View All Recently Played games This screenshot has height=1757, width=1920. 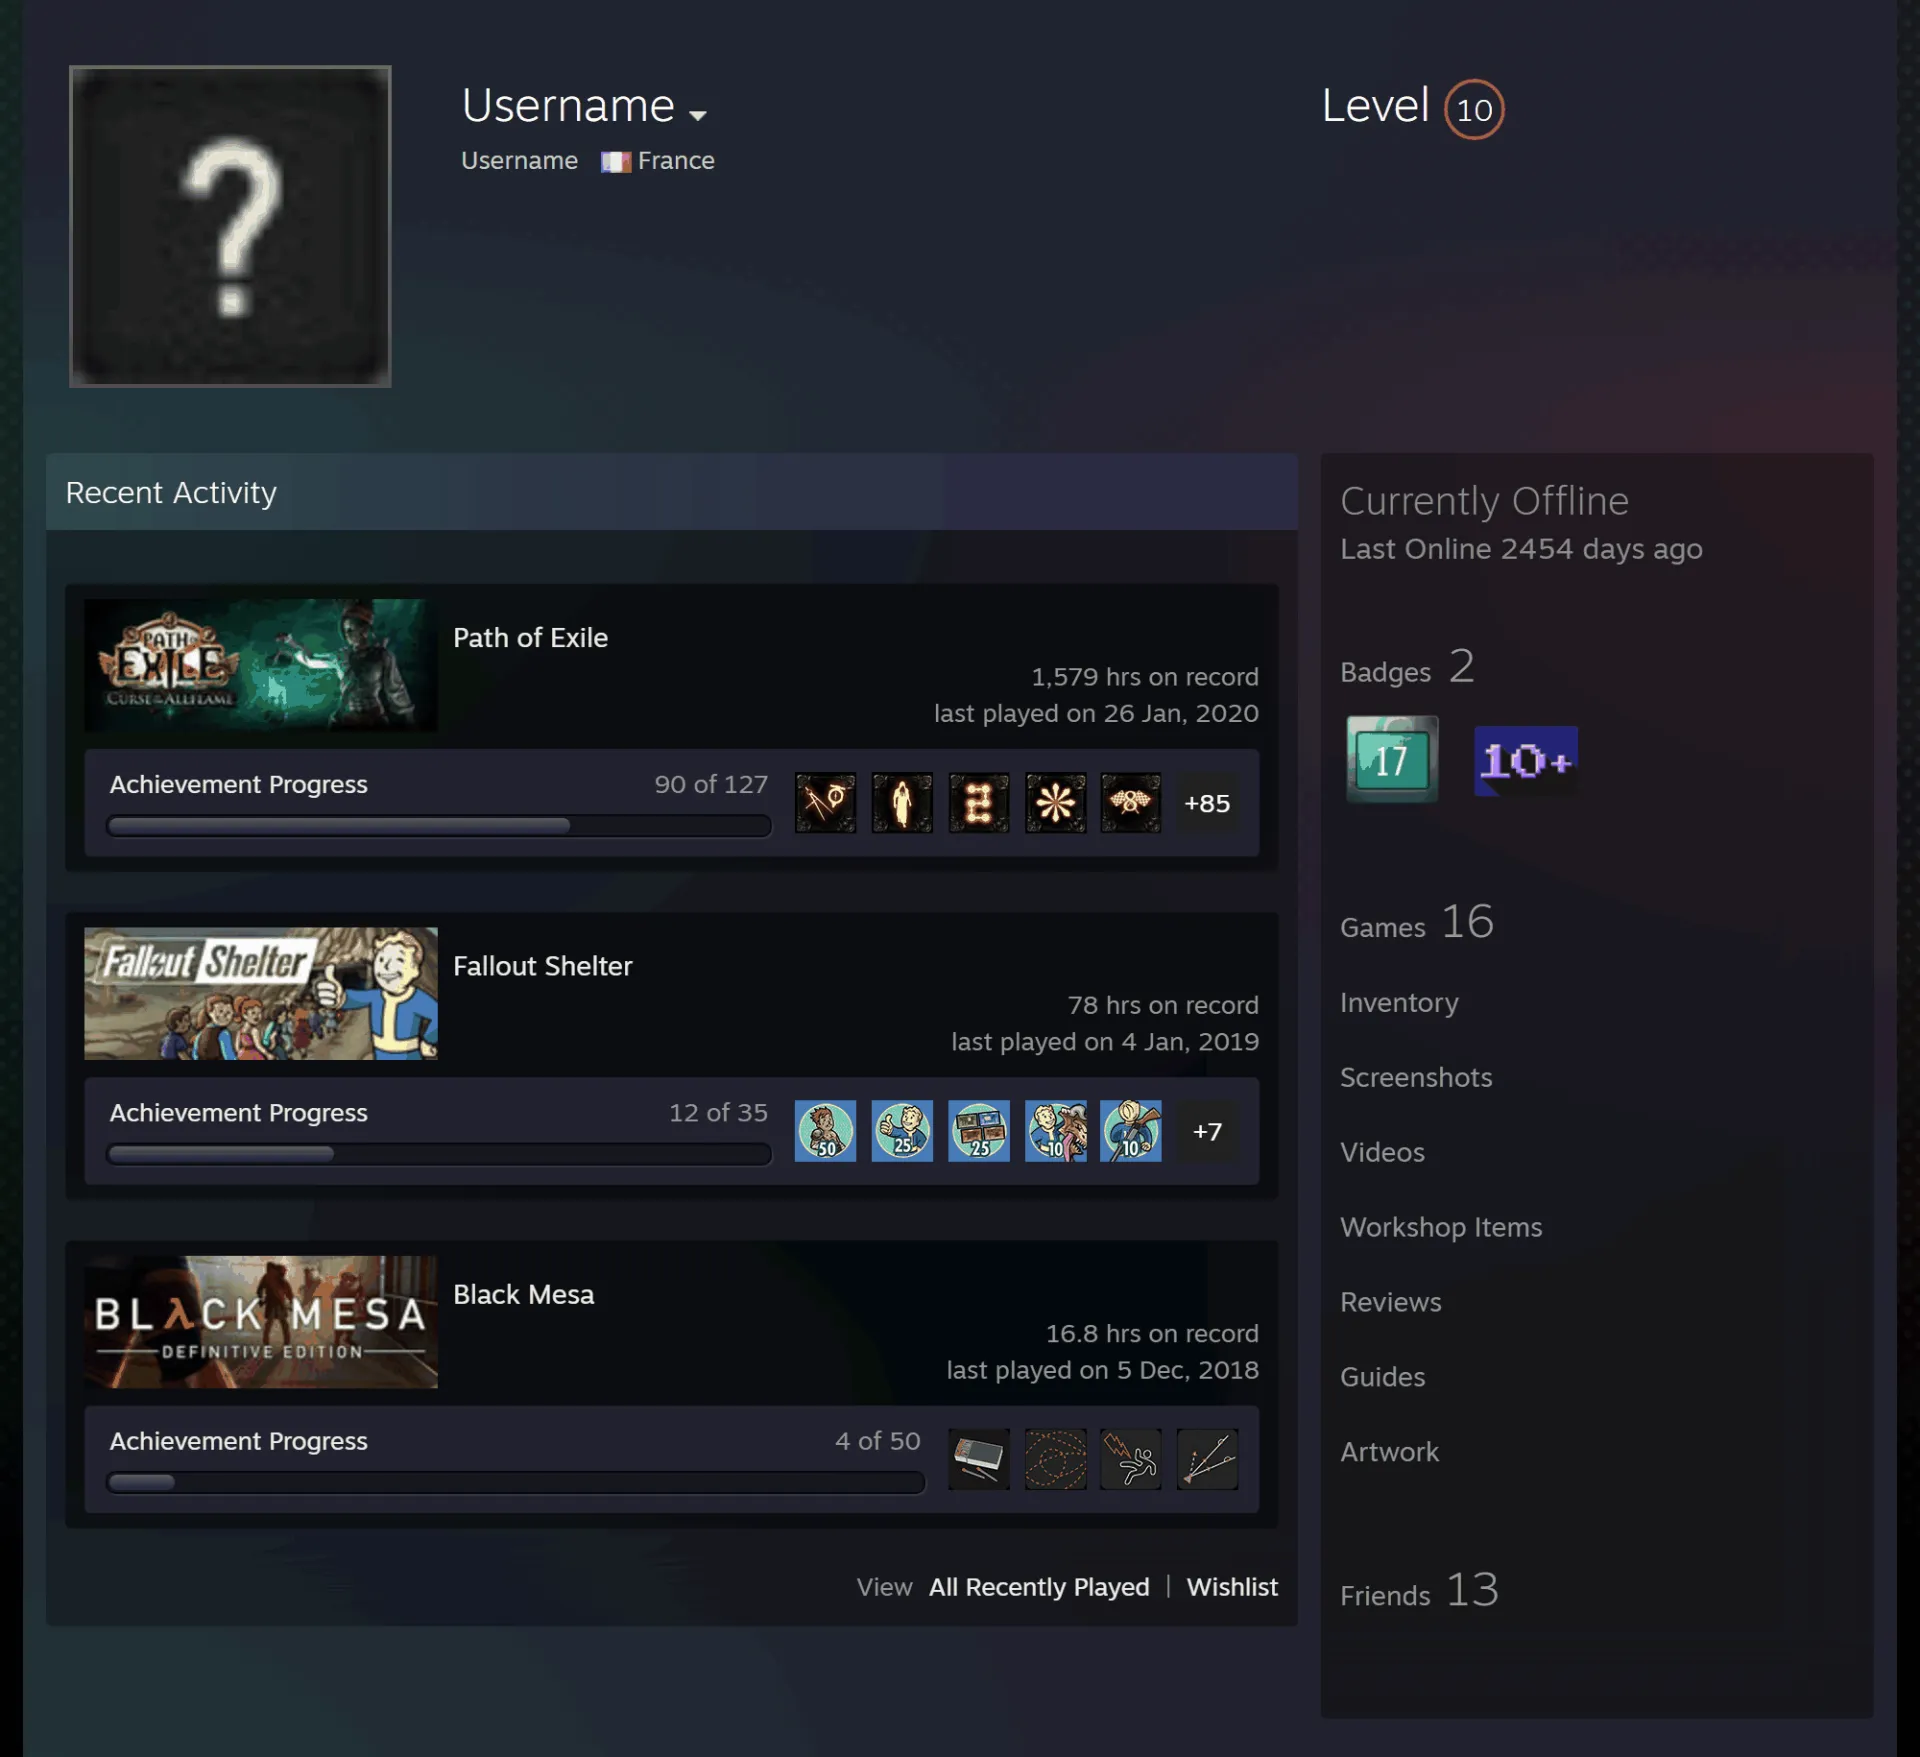coord(1039,1587)
